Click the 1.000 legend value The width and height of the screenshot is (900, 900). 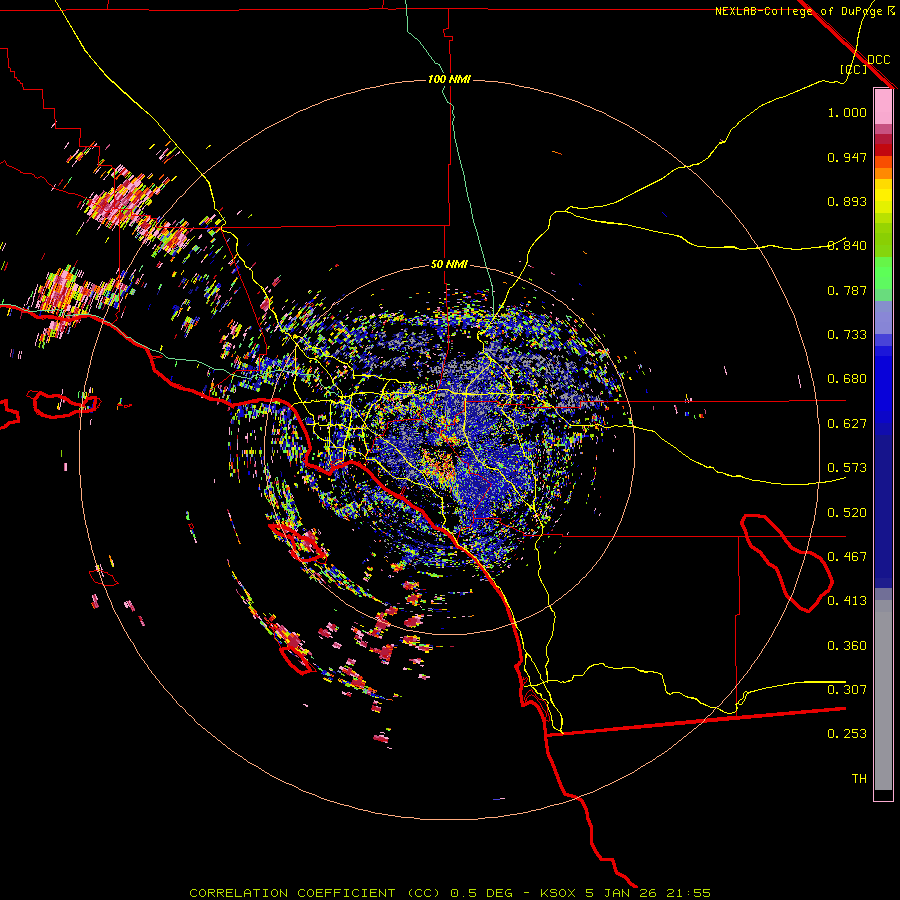tap(847, 112)
